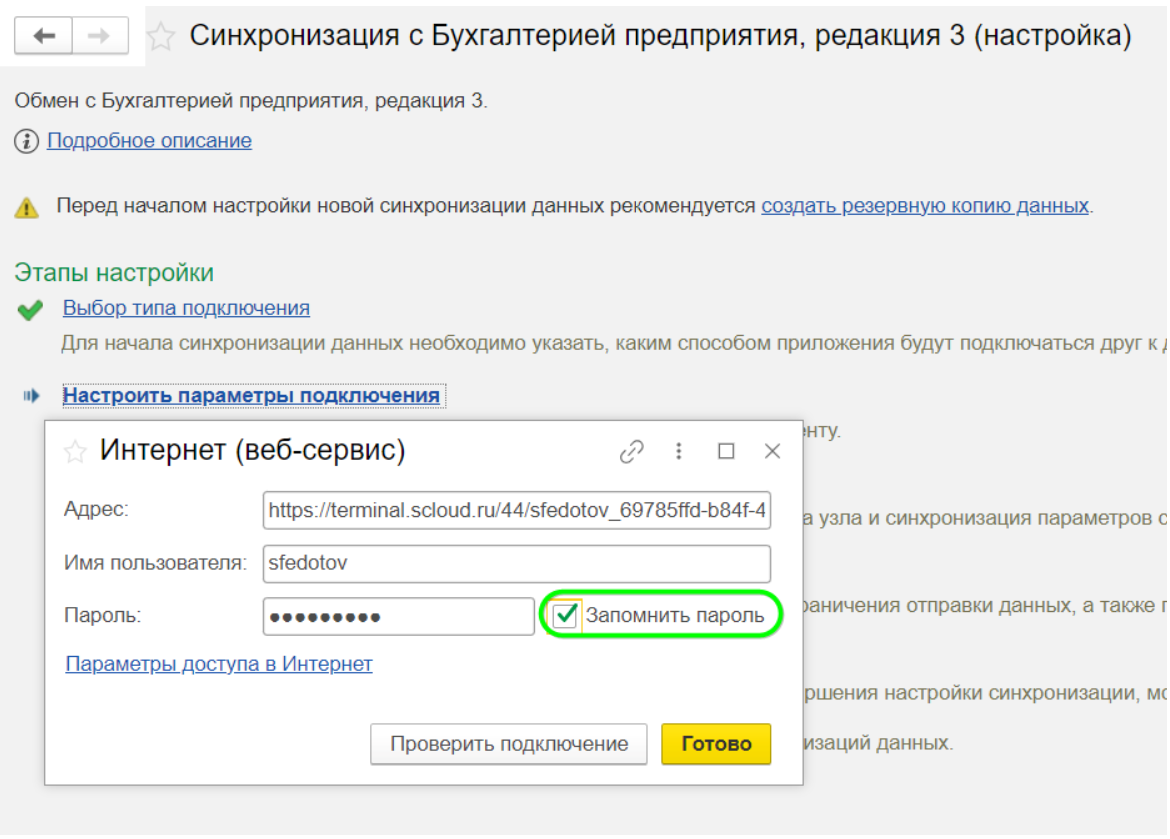Click the info icon beside Подробное описание
The width and height of the screenshot is (1170, 839).
point(26,141)
